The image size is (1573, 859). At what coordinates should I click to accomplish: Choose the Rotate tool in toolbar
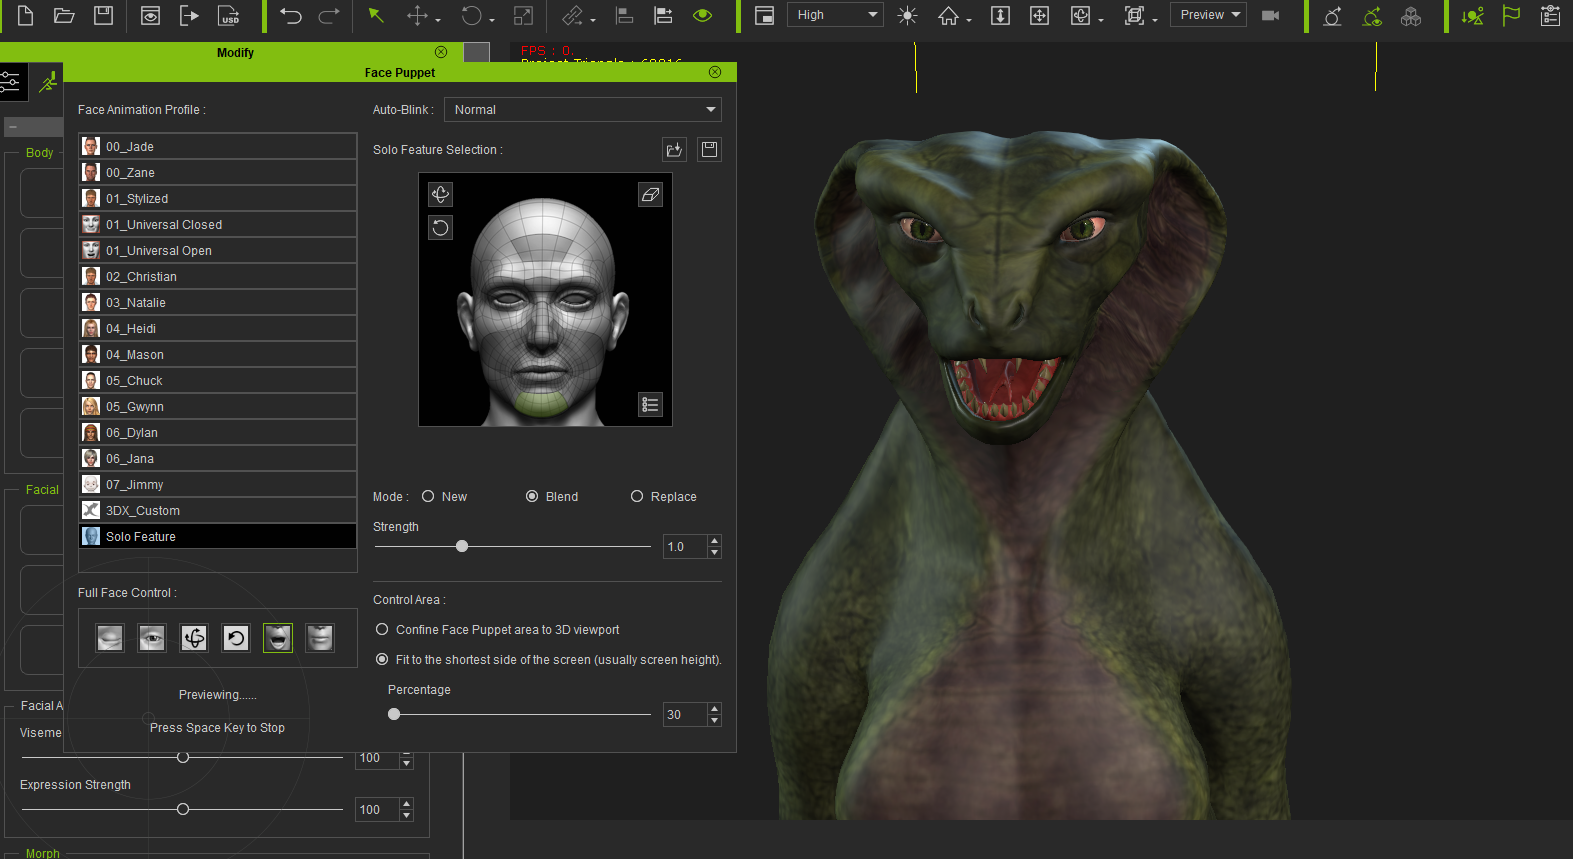click(x=471, y=15)
